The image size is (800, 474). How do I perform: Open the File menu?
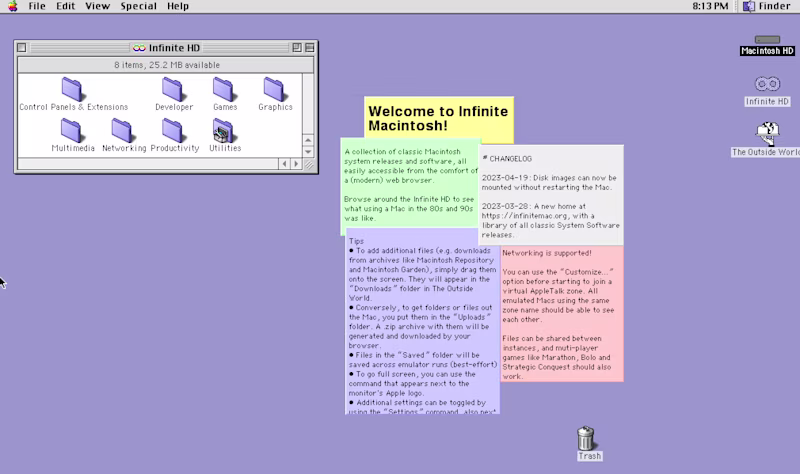coord(37,6)
